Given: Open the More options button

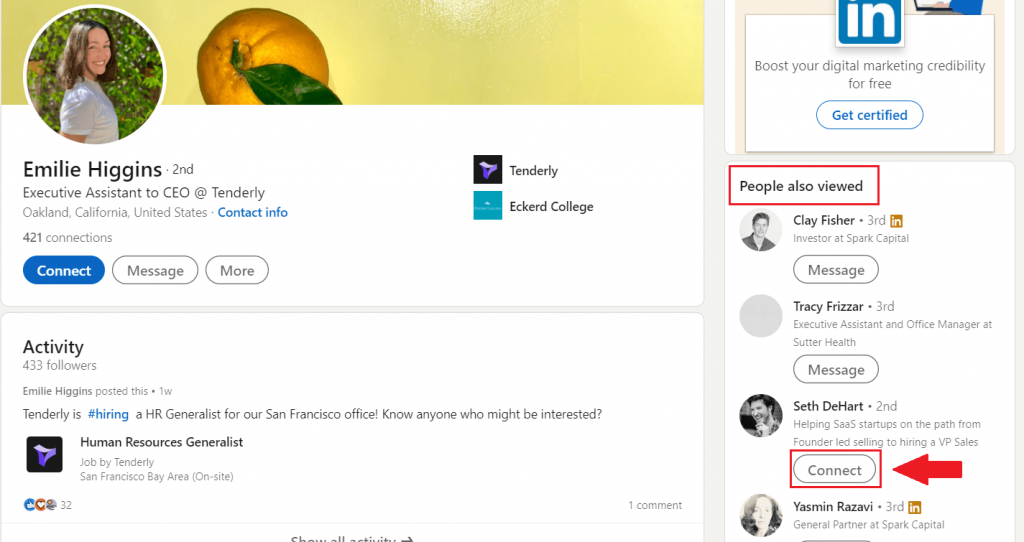Looking at the screenshot, I should pos(237,270).
